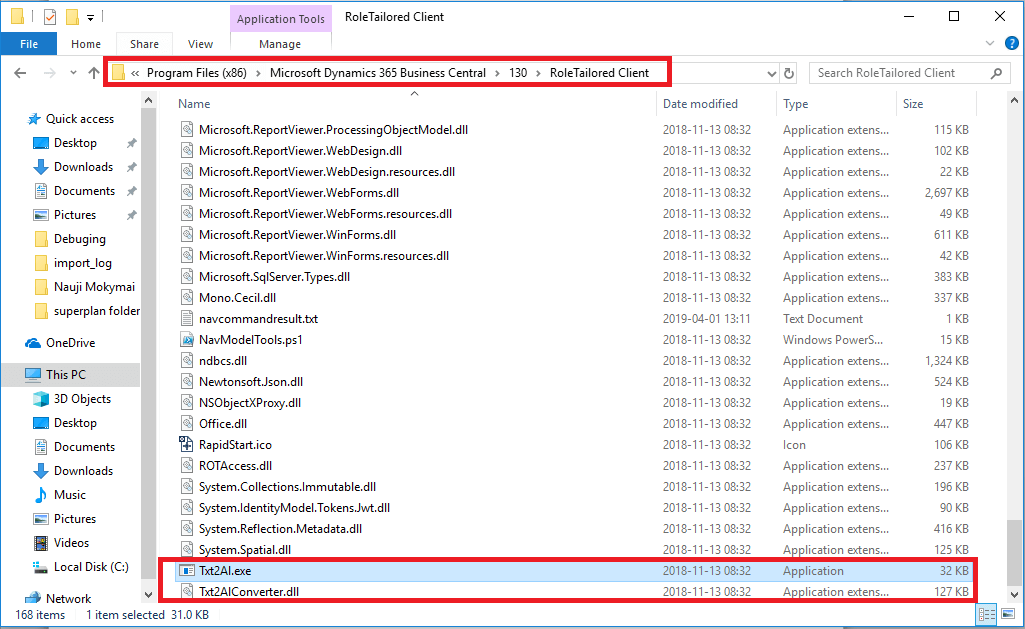1025x629 pixels.
Task: Click the Music note icon
Action: point(41,495)
